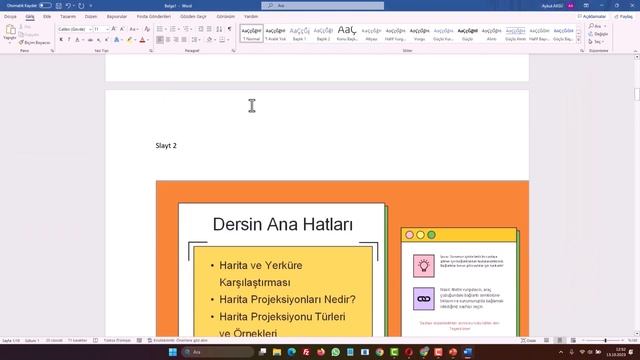Decrease the paragraph indent

[x=201, y=29]
